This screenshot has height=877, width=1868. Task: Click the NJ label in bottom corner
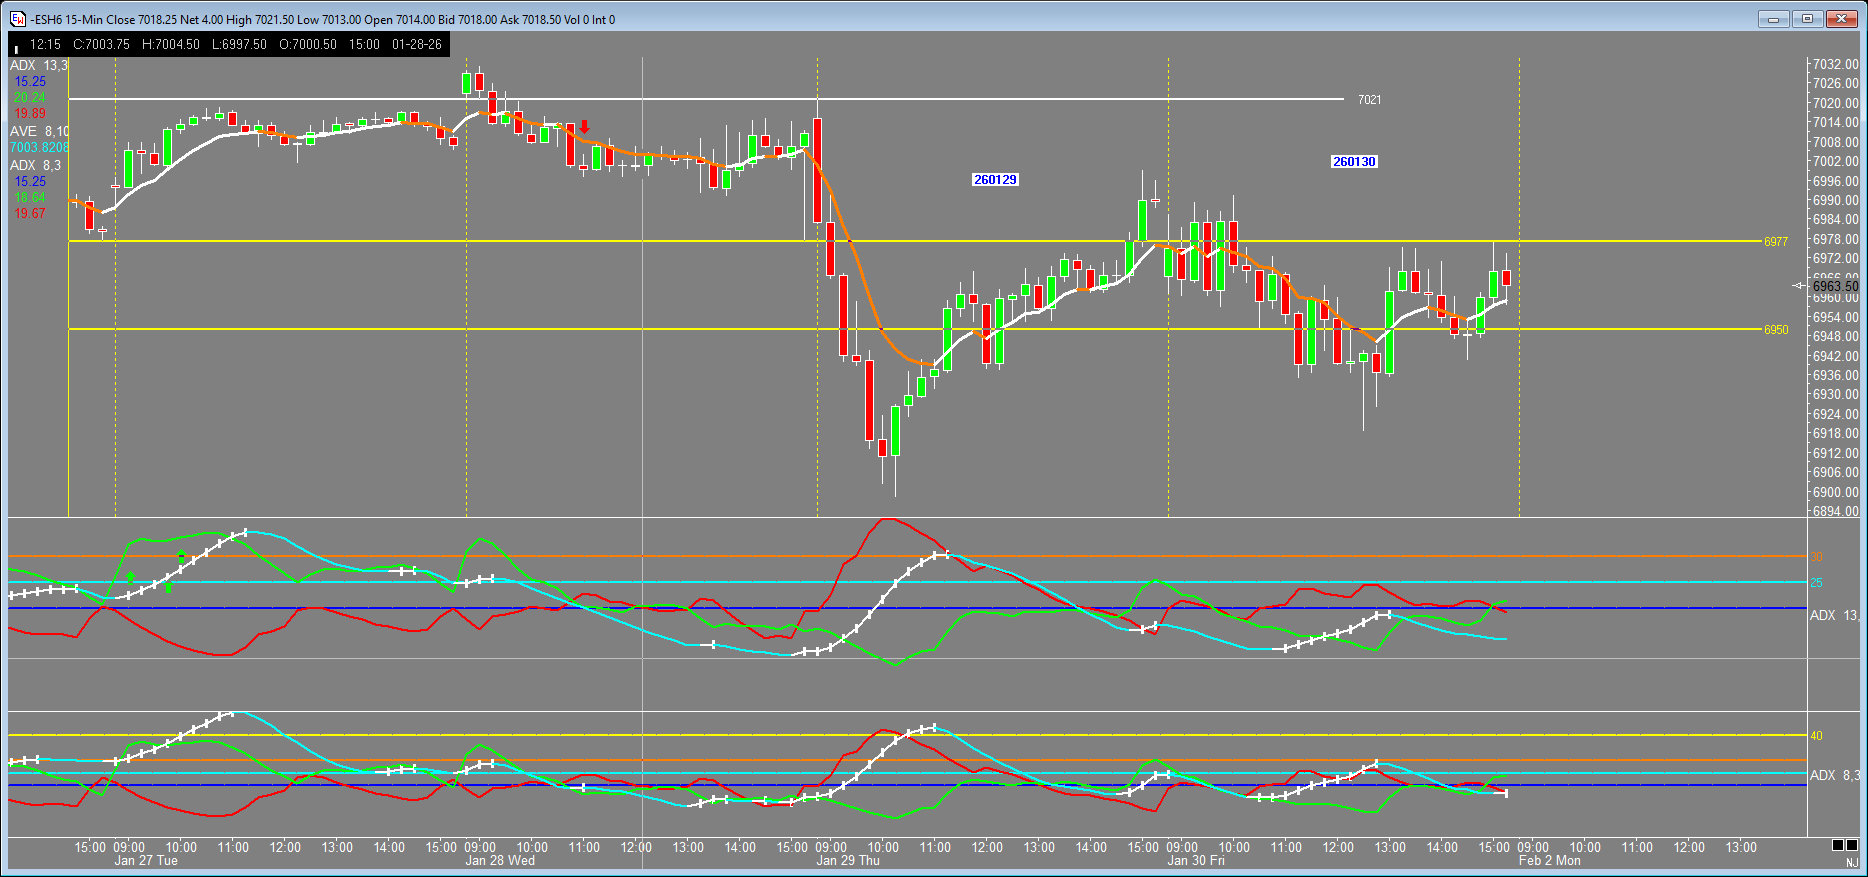point(1852,862)
